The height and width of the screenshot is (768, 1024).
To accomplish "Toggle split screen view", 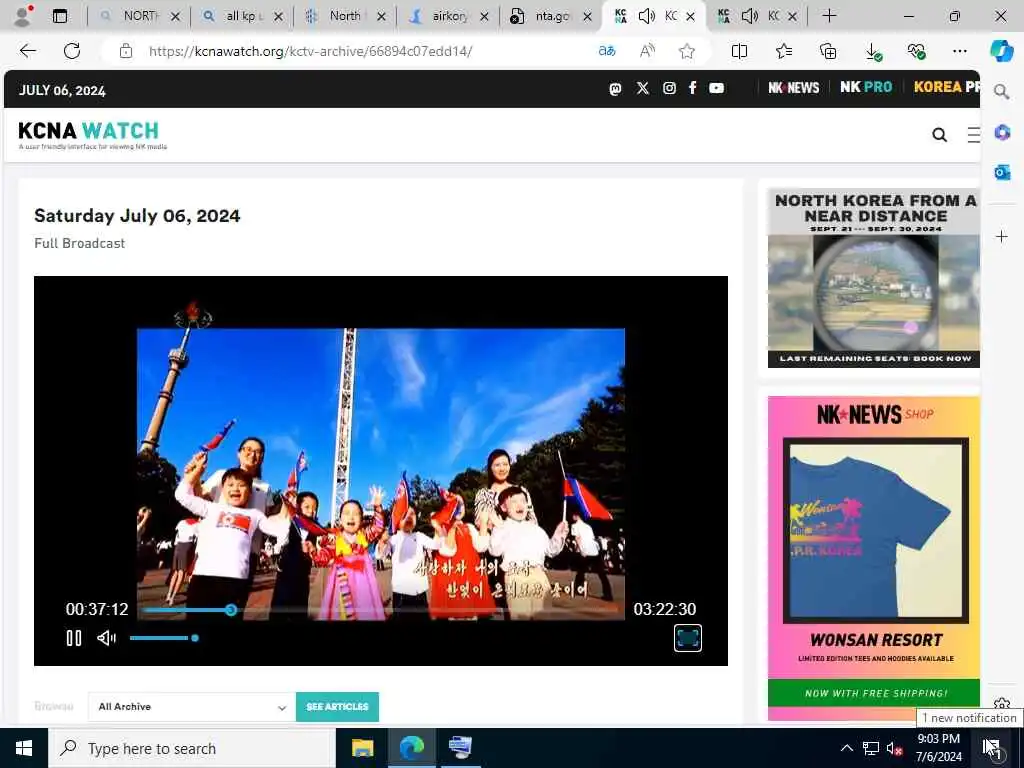I will pos(739,51).
